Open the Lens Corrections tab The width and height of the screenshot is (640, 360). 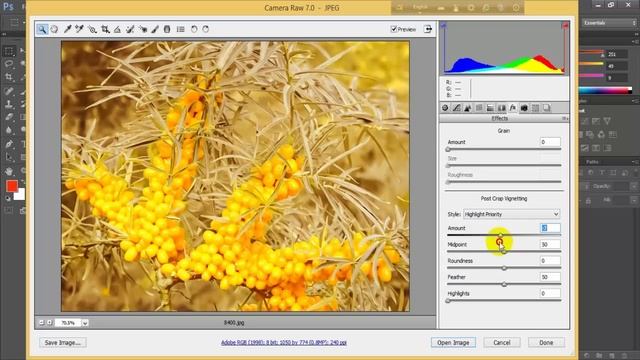pyautogui.click(x=501, y=108)
